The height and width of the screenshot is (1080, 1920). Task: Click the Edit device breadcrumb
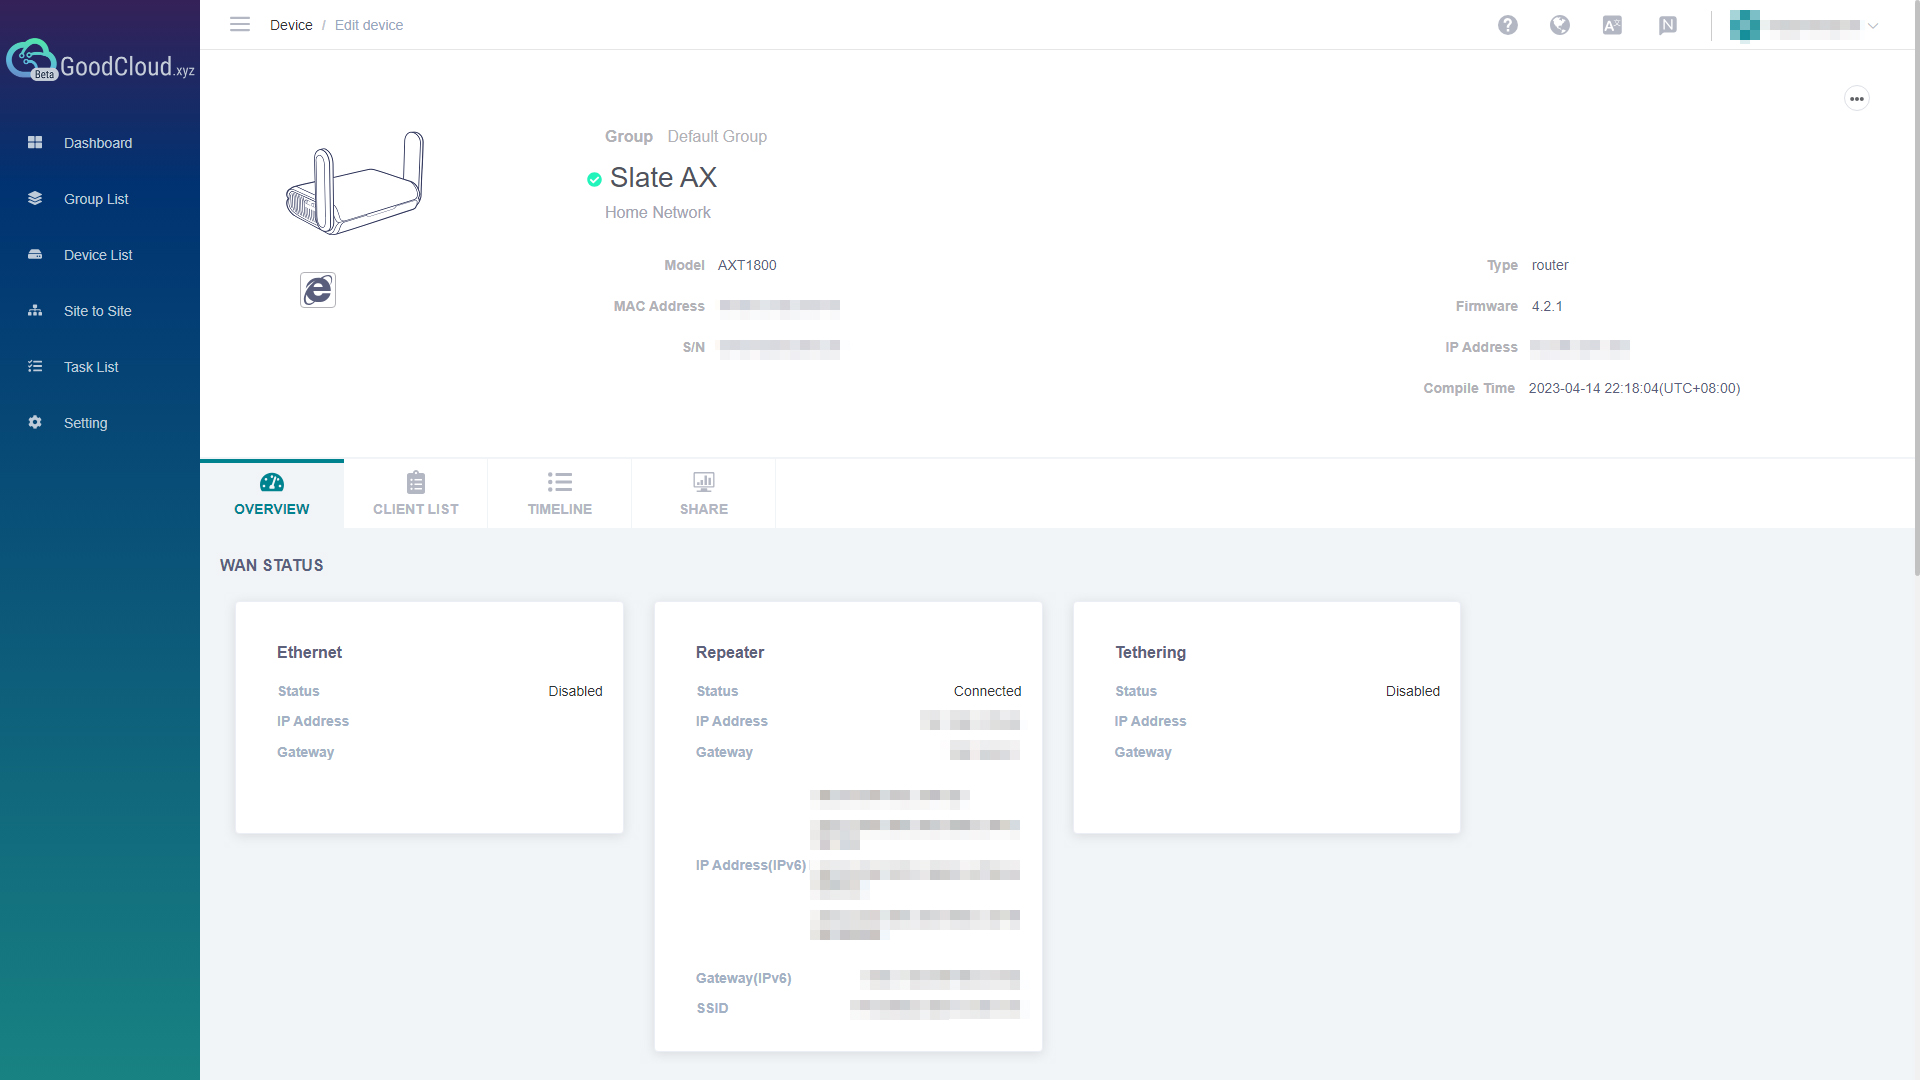click(x=369, y=25)
